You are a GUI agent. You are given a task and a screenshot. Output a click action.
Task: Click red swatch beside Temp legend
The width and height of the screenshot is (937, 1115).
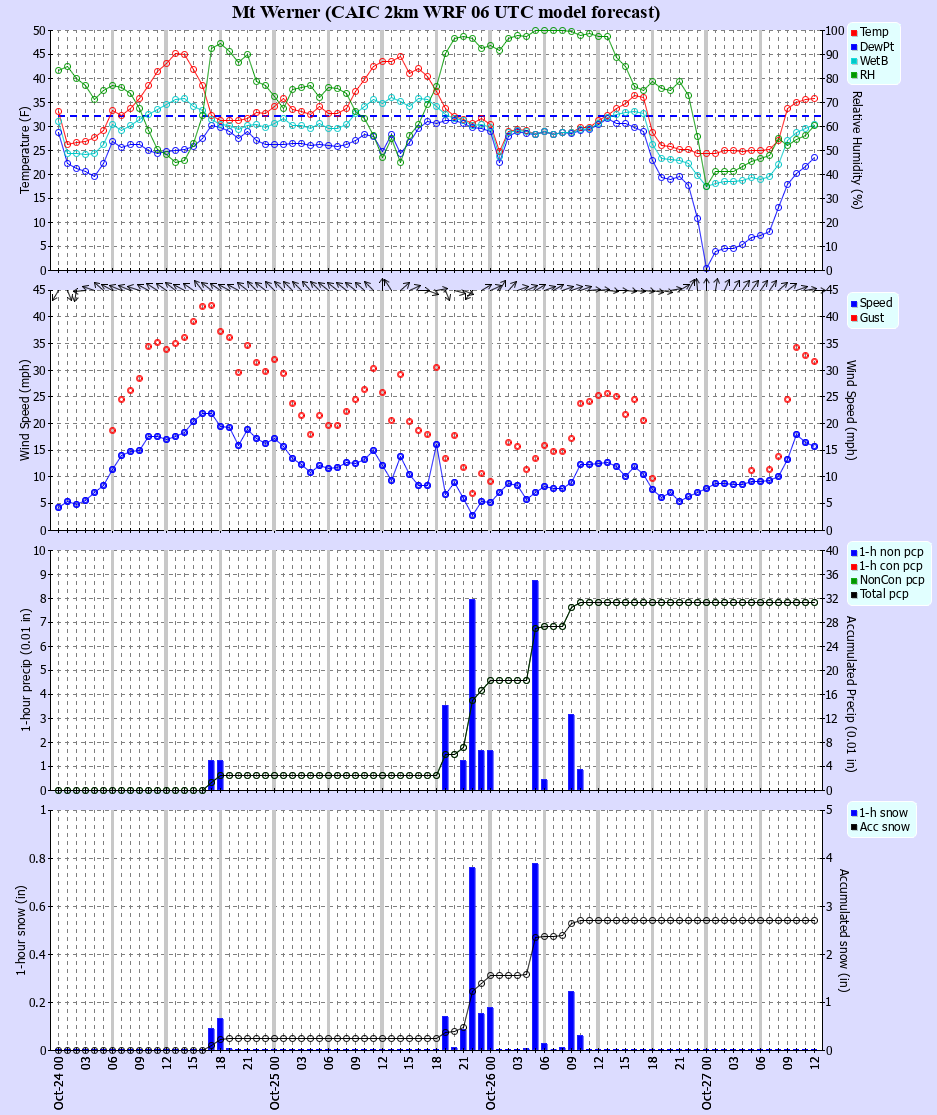(x=854, y=33)
